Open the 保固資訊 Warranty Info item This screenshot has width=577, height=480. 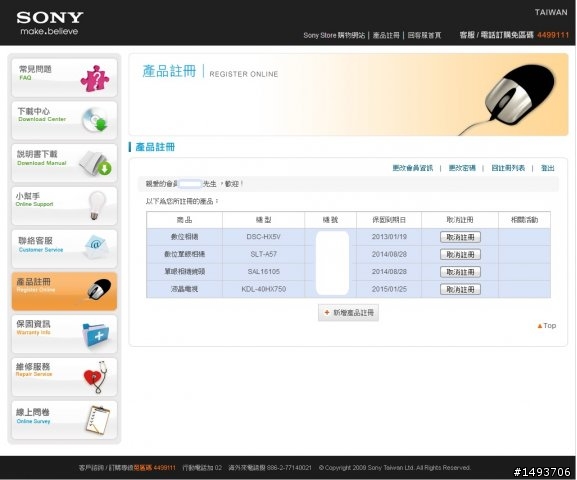coord(64,333)
